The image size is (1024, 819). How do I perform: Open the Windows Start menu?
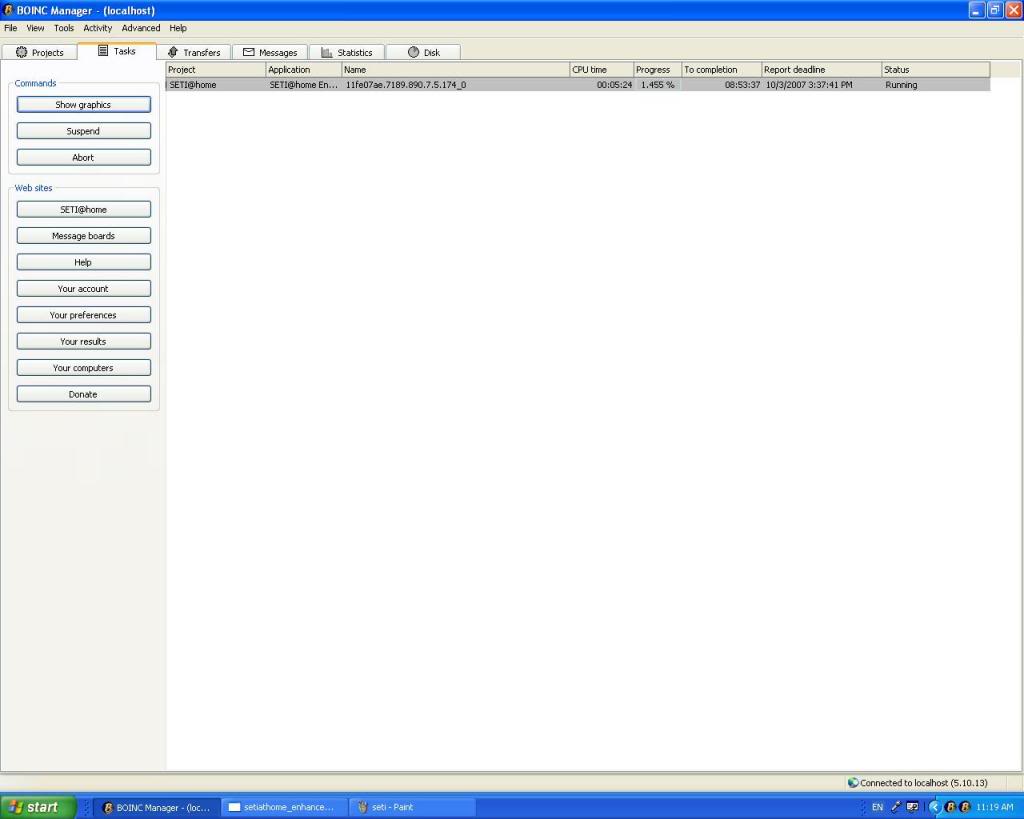coord(39,807)
